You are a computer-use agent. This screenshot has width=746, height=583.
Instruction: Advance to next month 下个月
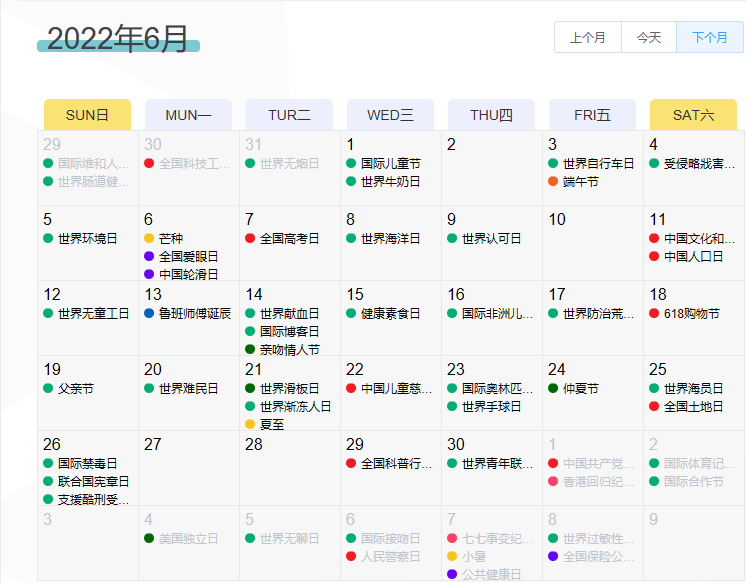(x=709, y=37)
